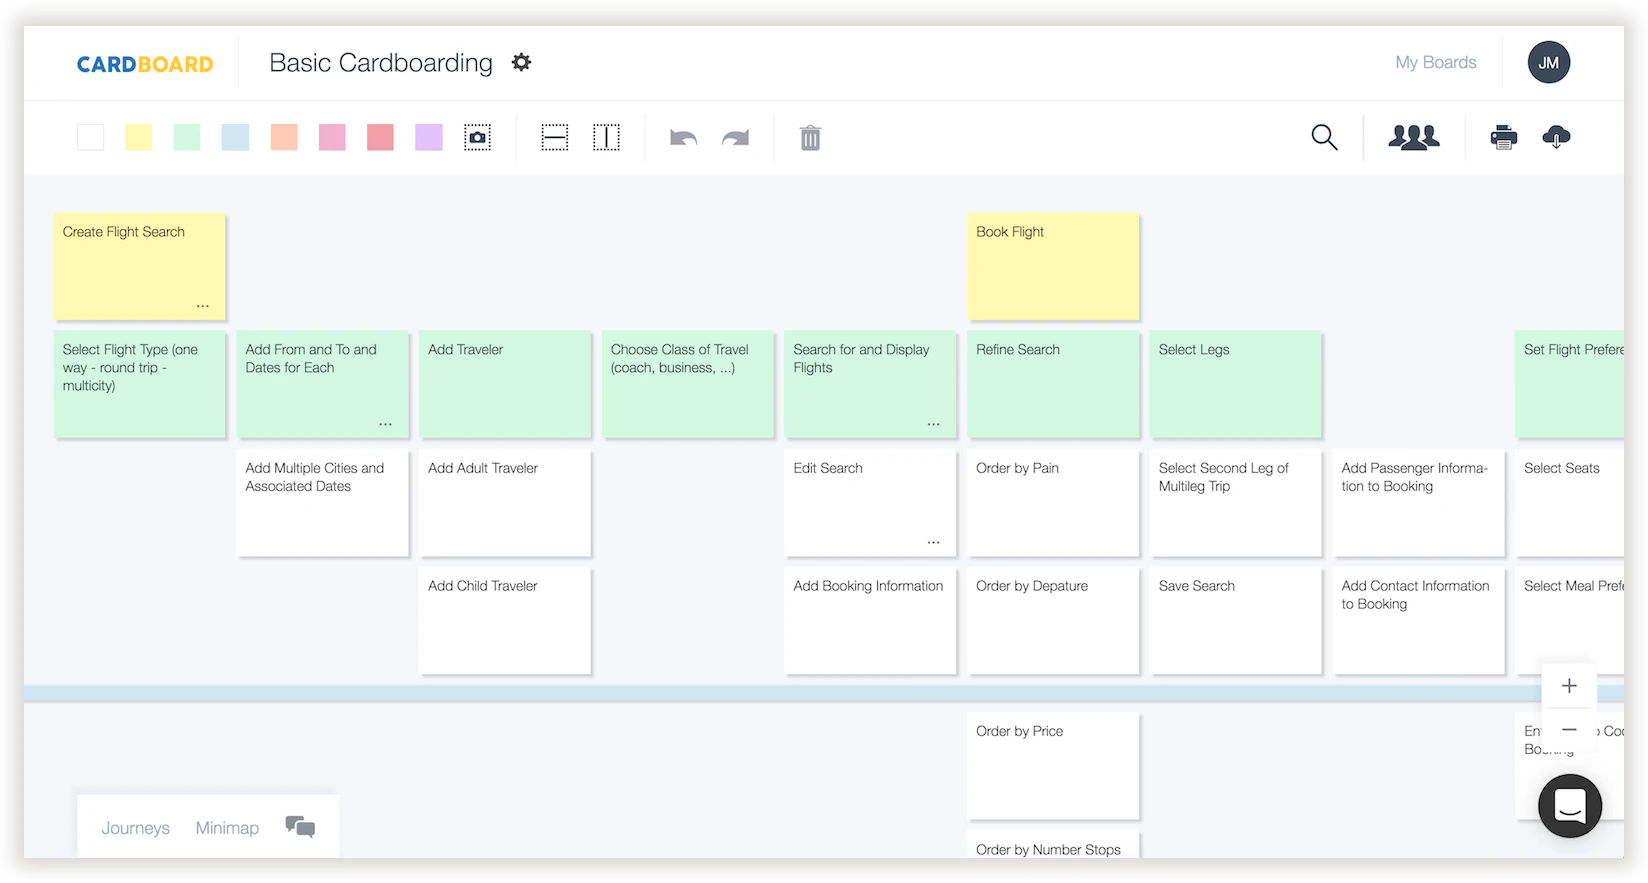Select the Select Flight Type card
Image resolution: width=1648 pixels, height=883 pixels.
click(140, 384)
